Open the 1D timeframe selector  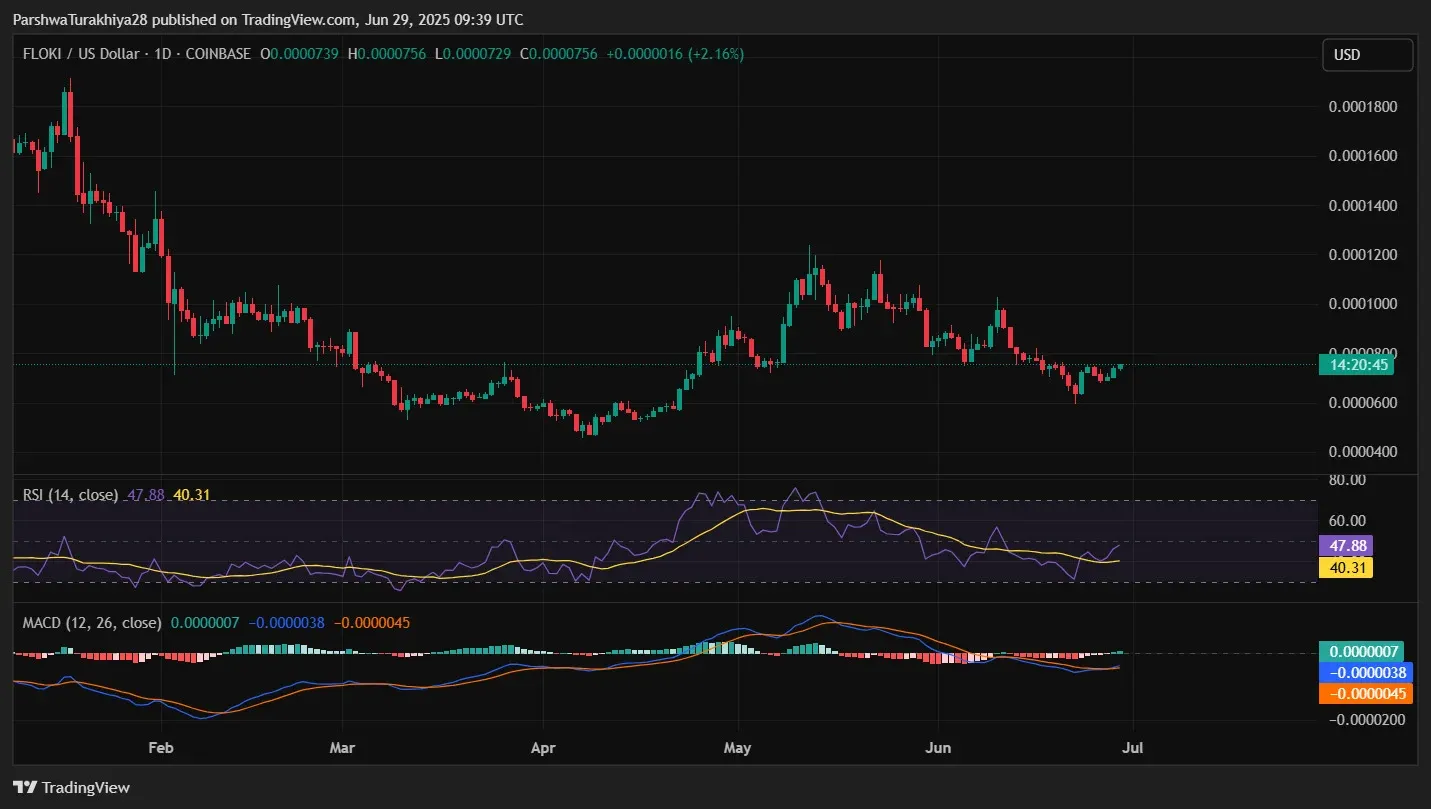click(166, 54)
